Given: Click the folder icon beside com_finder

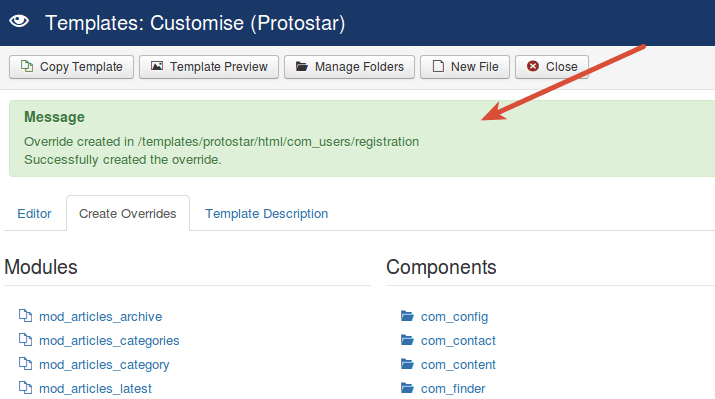Looking at the screenshot, I should click(x=407, y=388).
